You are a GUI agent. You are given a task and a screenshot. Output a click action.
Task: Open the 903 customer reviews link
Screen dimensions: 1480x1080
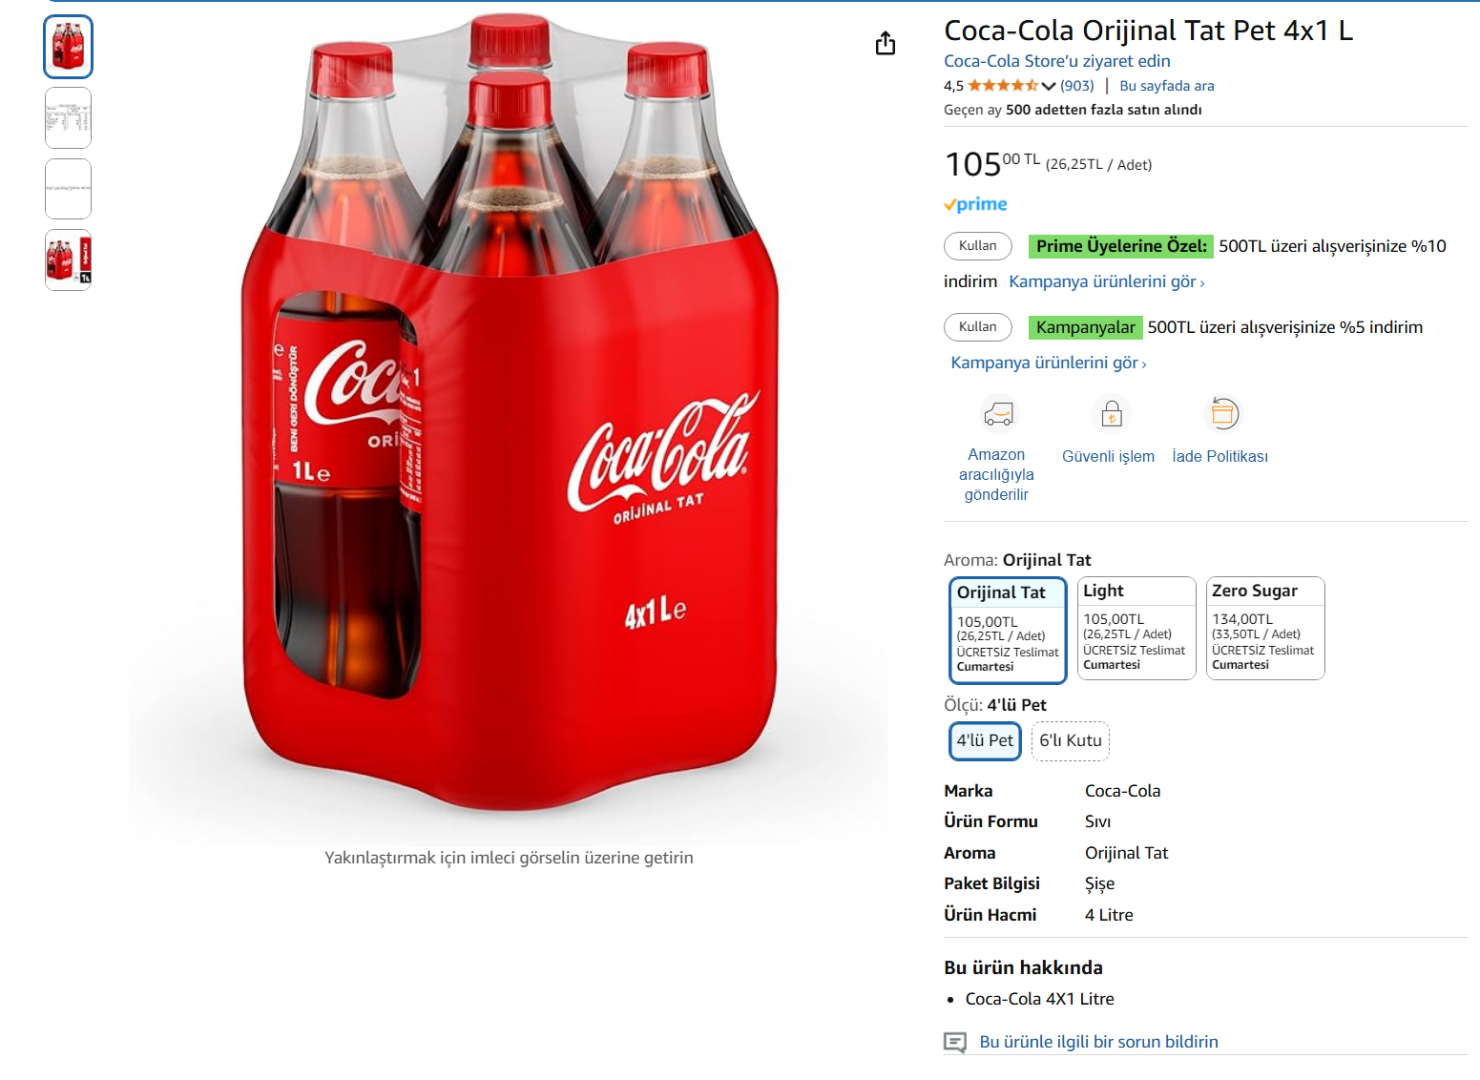[1077, 86]
